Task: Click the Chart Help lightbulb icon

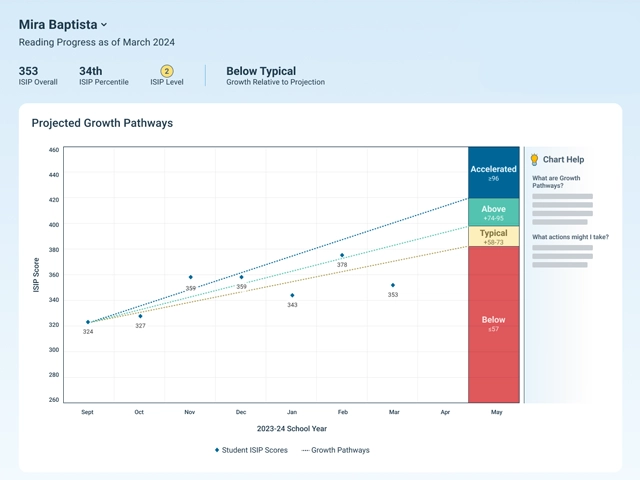Action: click(x=534, y=160)
